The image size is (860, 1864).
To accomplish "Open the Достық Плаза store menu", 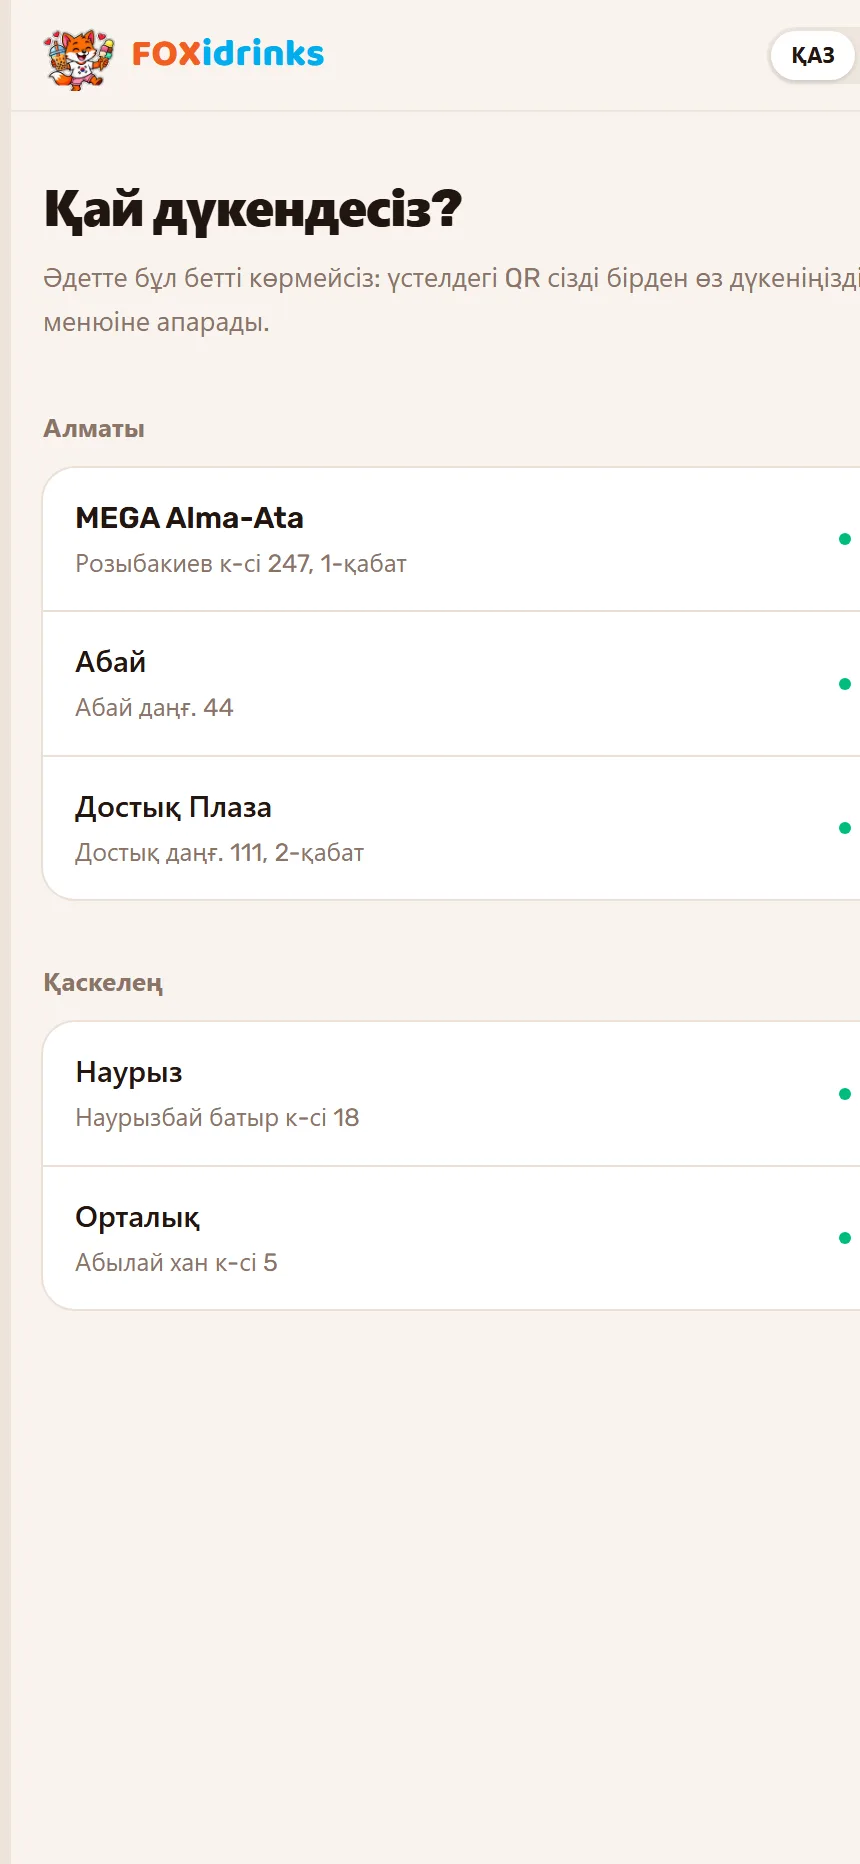I will [x=452, y=829].
